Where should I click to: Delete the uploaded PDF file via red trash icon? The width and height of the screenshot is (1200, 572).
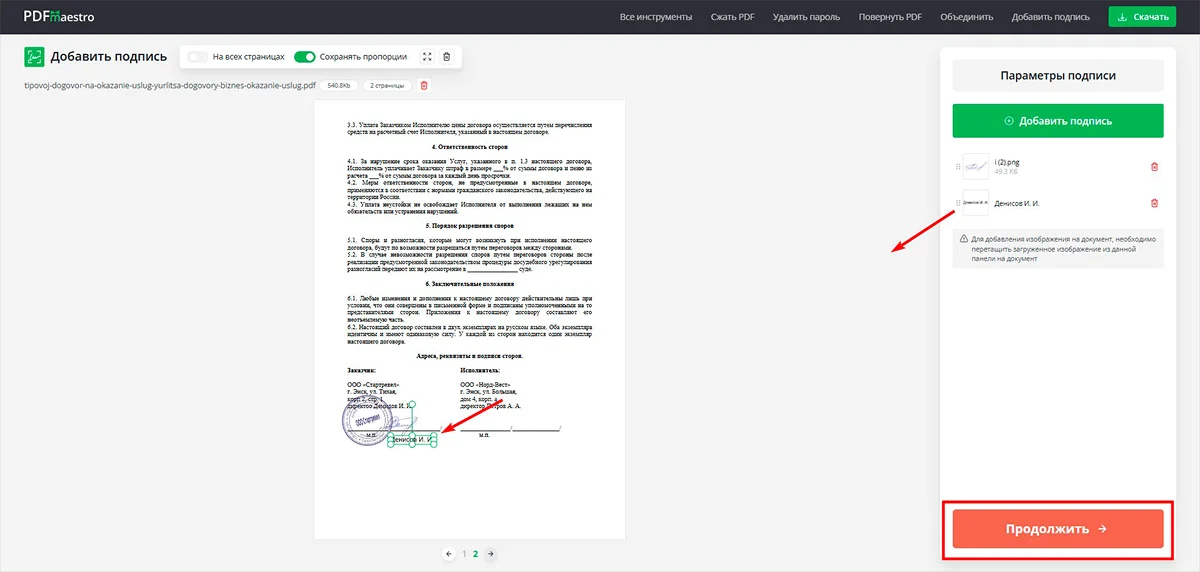pos(423,85)
